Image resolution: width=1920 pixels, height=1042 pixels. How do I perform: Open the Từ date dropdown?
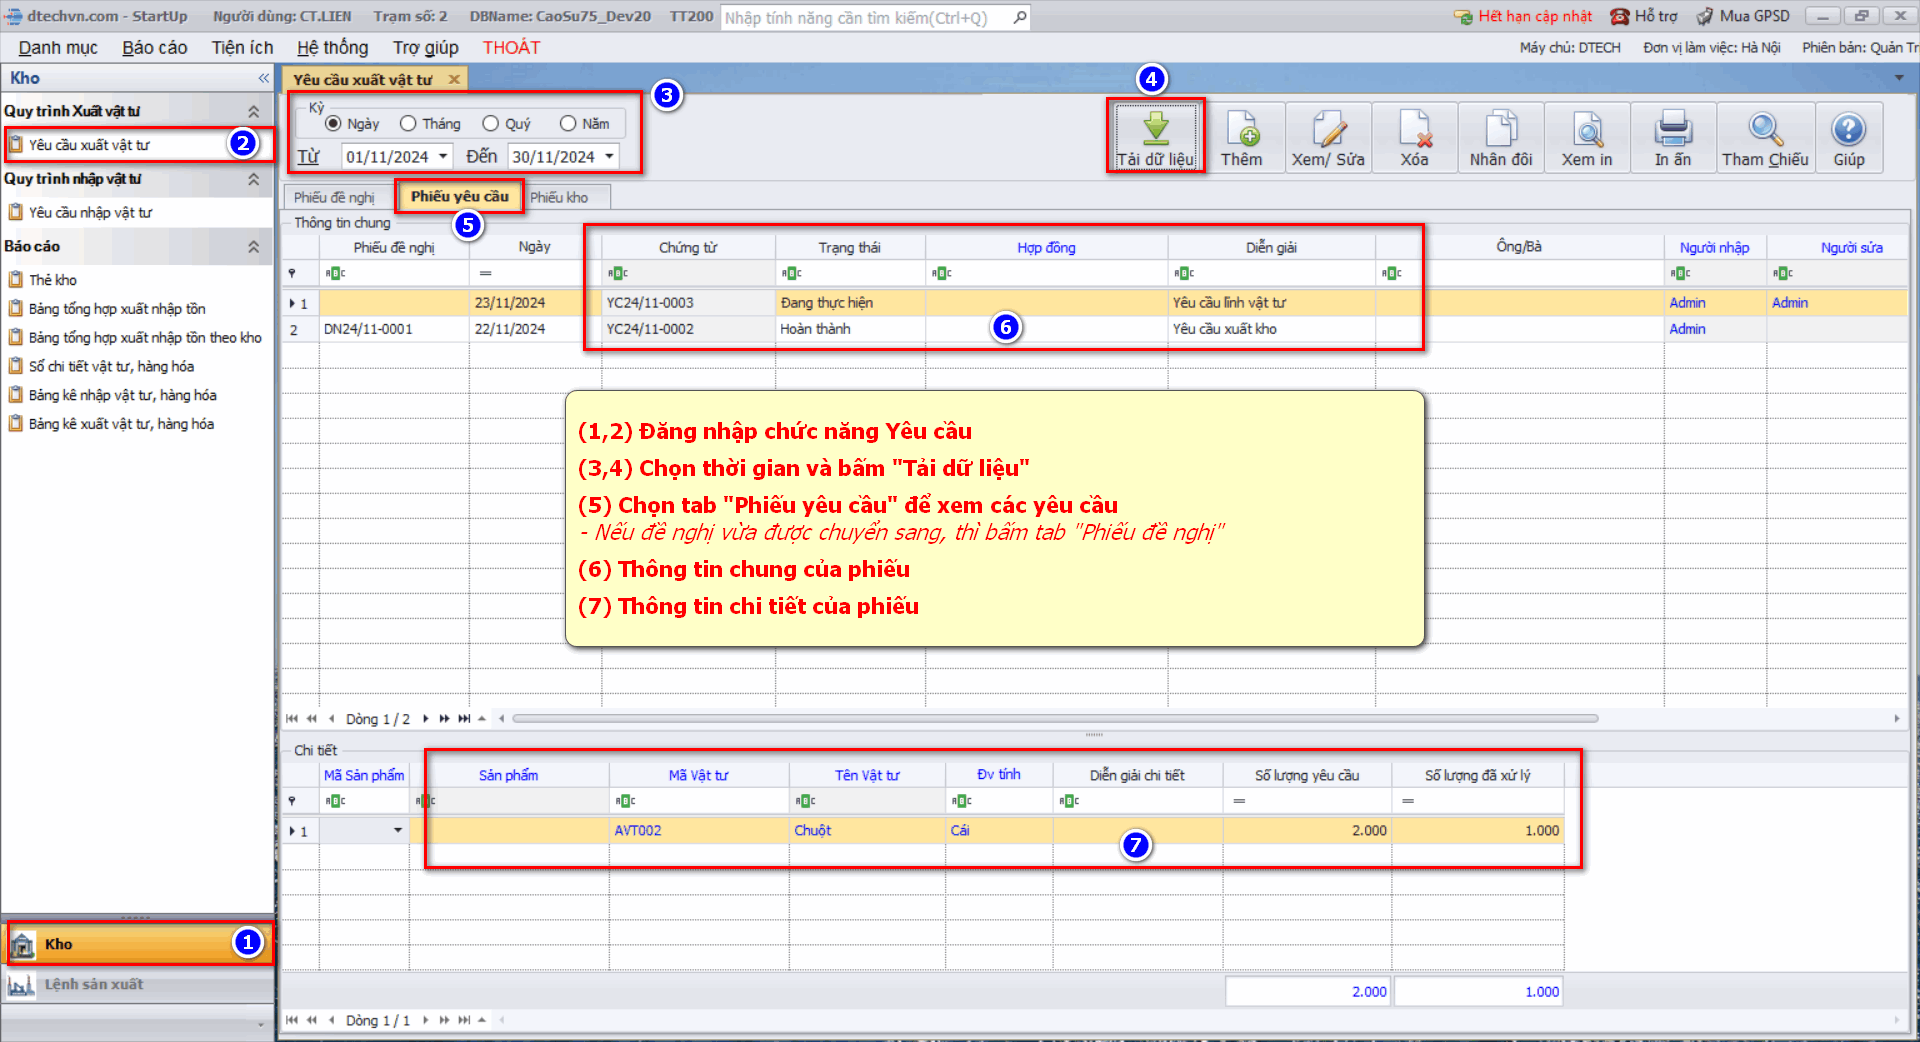(x=443, y=157)
